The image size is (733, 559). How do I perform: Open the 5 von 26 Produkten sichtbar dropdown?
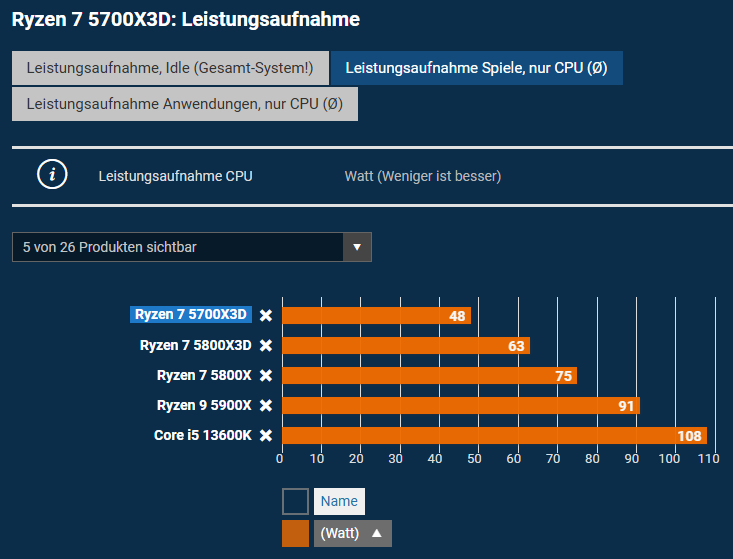[192, 247]
